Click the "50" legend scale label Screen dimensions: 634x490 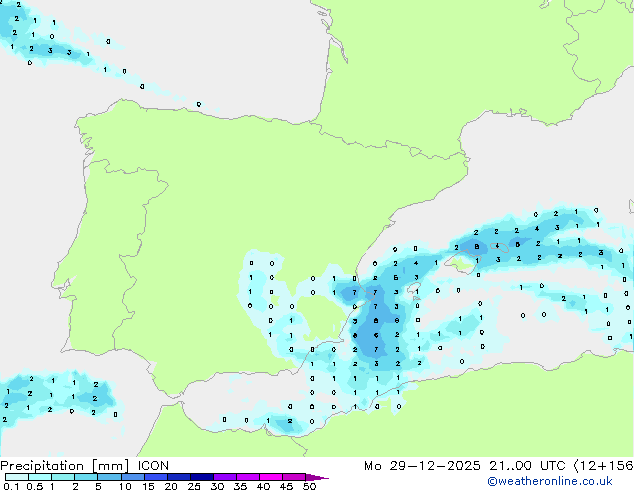309,486
